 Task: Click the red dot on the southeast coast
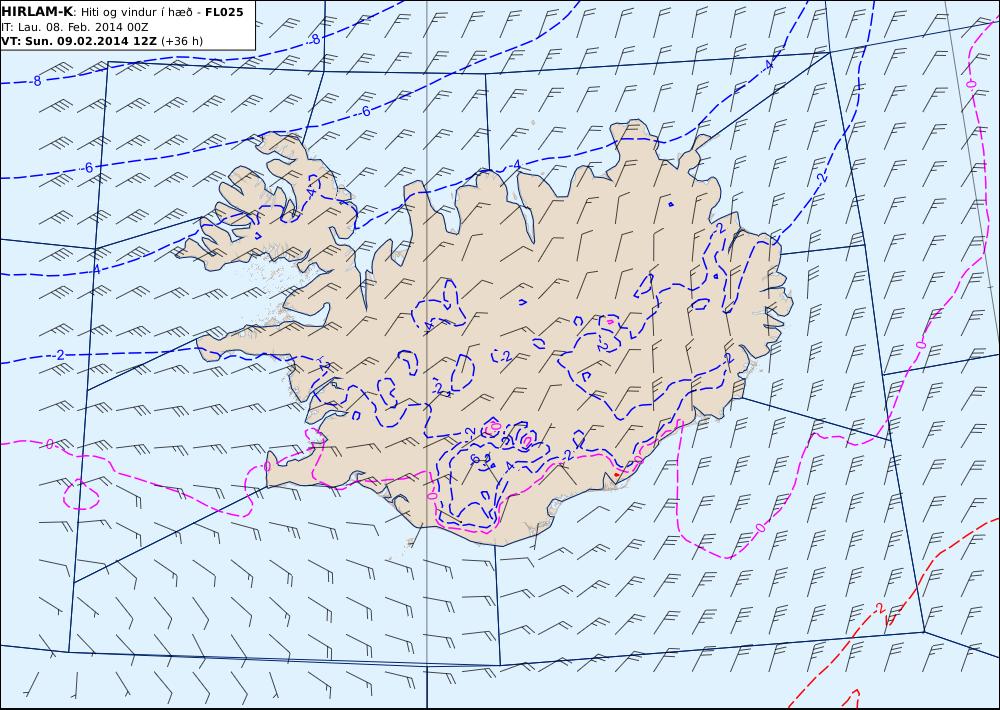pyautogui.click(x=616, y=475)
